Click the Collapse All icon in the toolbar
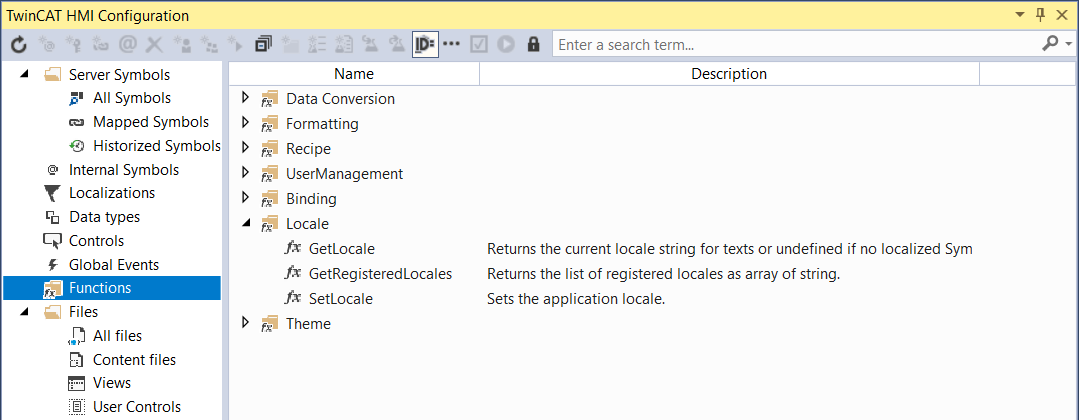The width and height of the screenshot is (1079, 420). [263, 45]
